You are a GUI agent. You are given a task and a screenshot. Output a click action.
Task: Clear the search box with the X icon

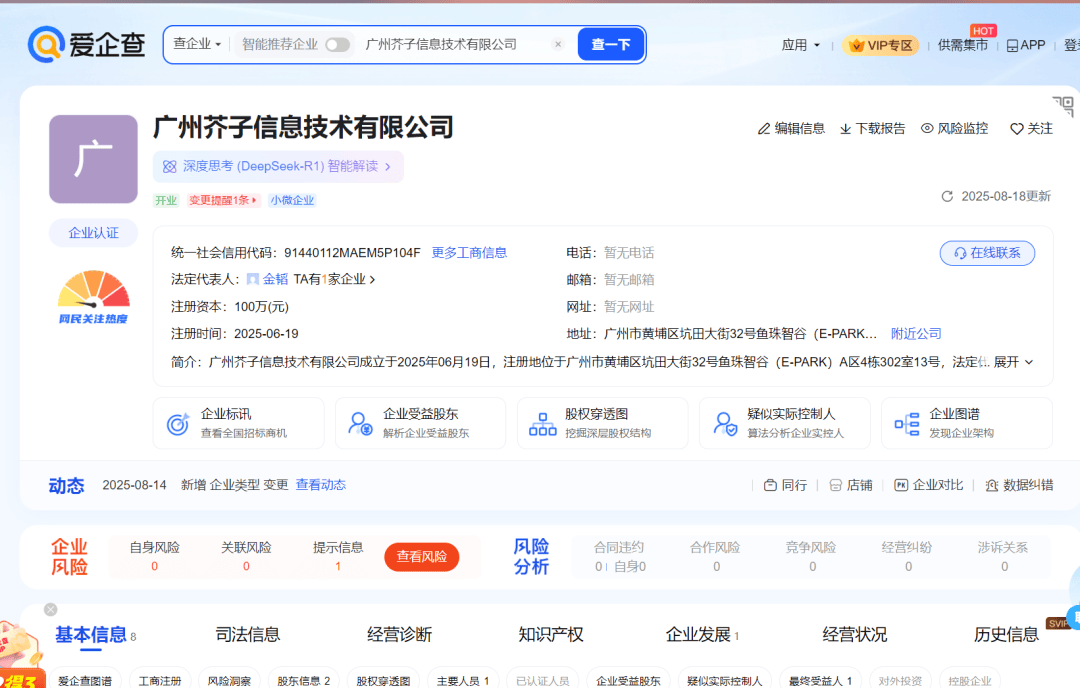point(558,44)
